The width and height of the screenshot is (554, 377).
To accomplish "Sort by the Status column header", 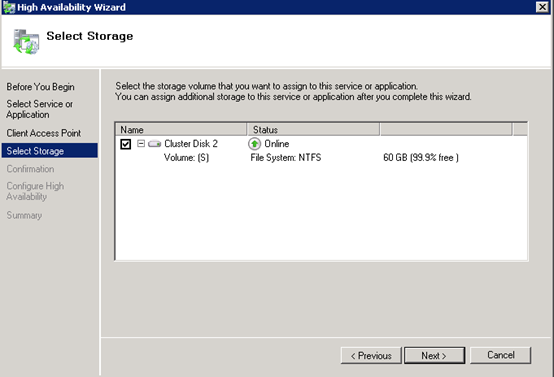I will (x=313, y=130).
